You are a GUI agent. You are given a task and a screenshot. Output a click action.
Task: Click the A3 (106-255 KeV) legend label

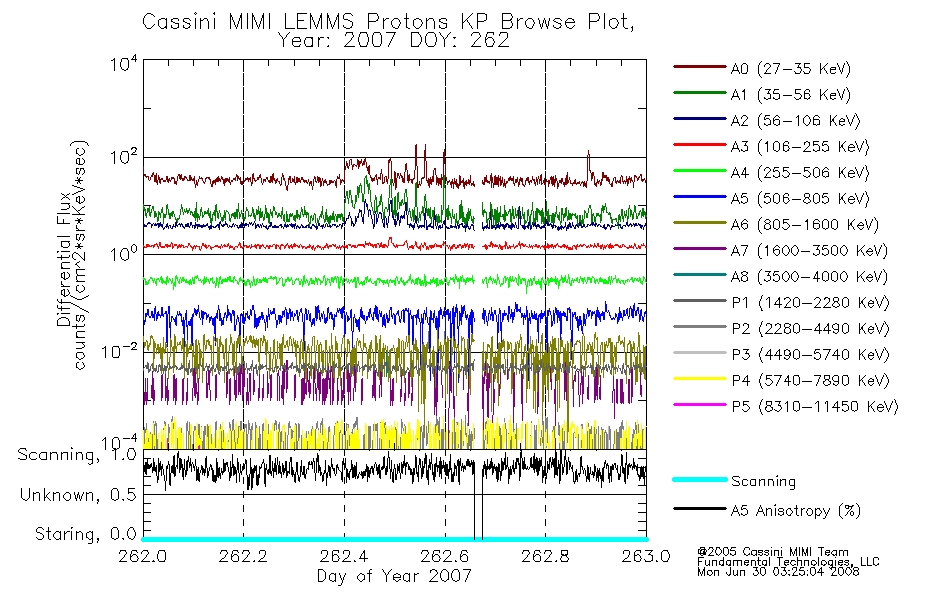[x=800, y=147]
